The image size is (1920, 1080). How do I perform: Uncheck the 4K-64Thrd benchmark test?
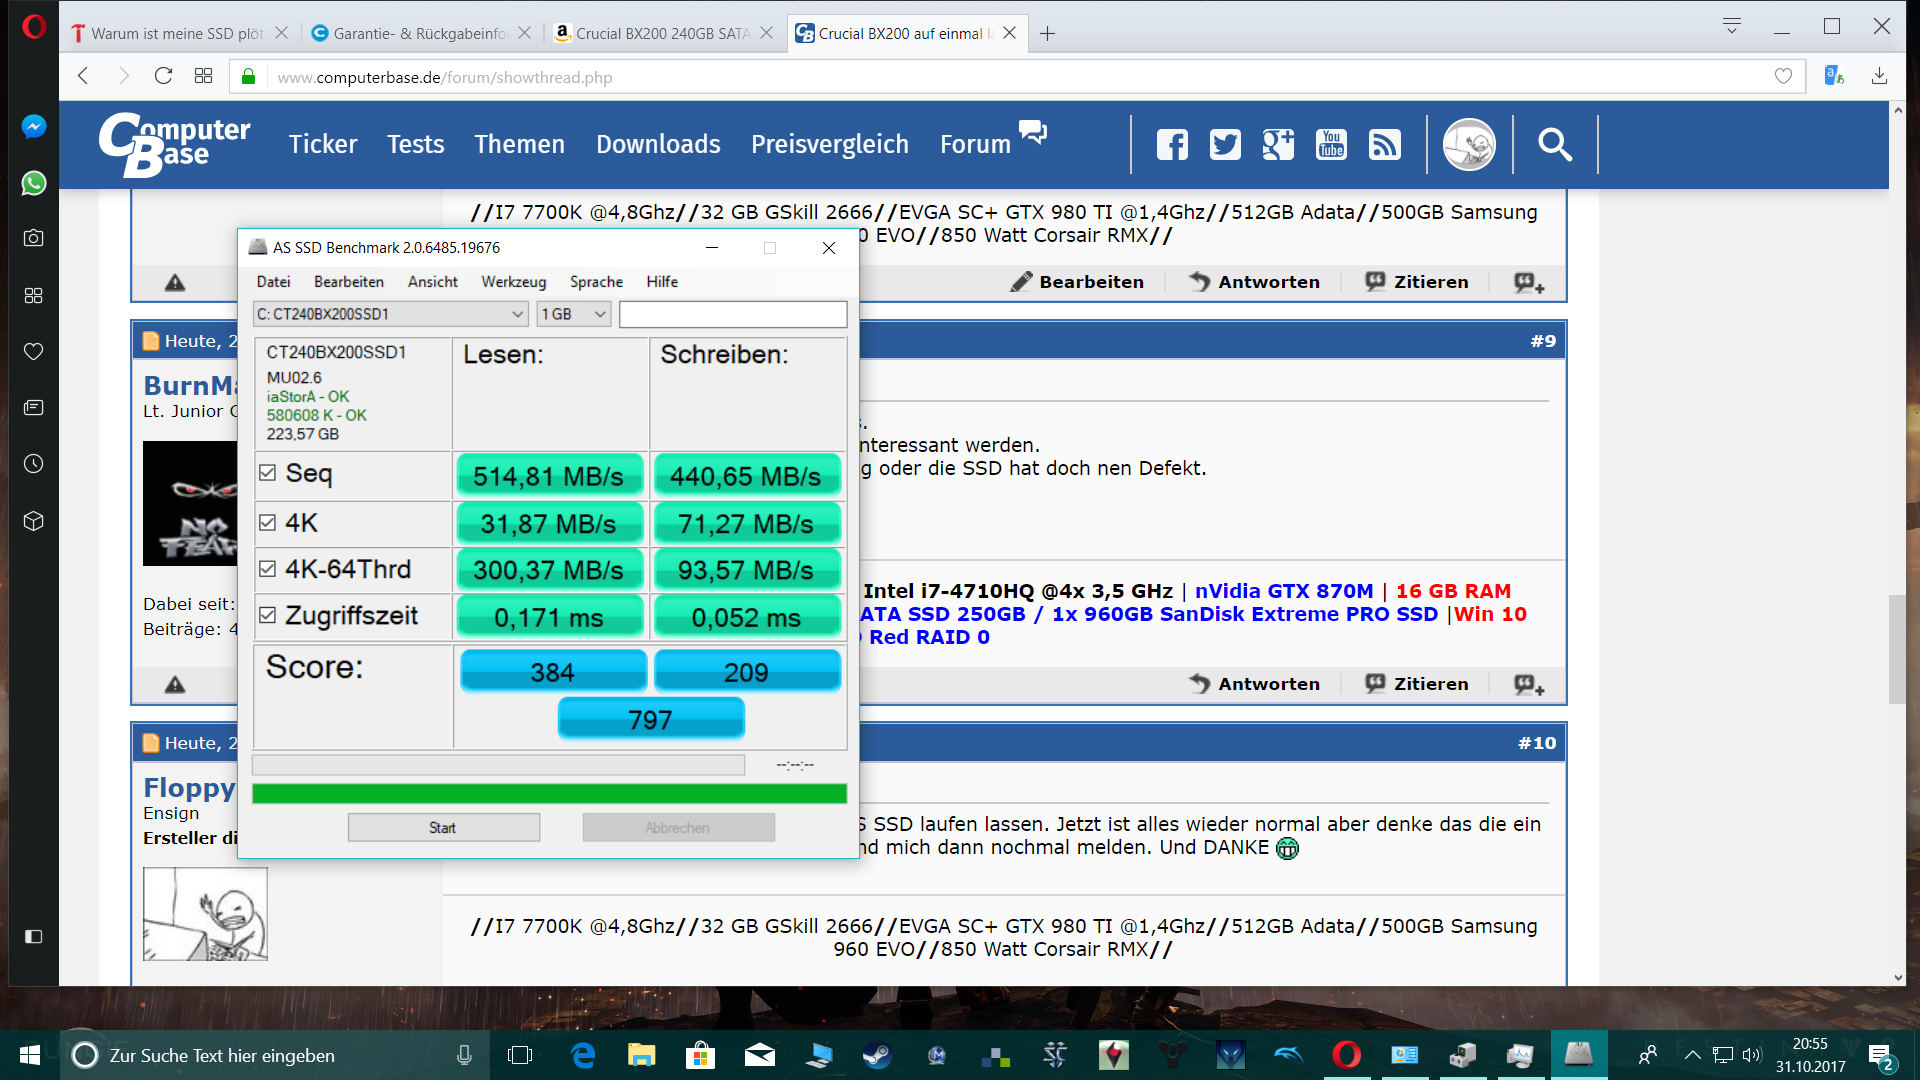267,569
